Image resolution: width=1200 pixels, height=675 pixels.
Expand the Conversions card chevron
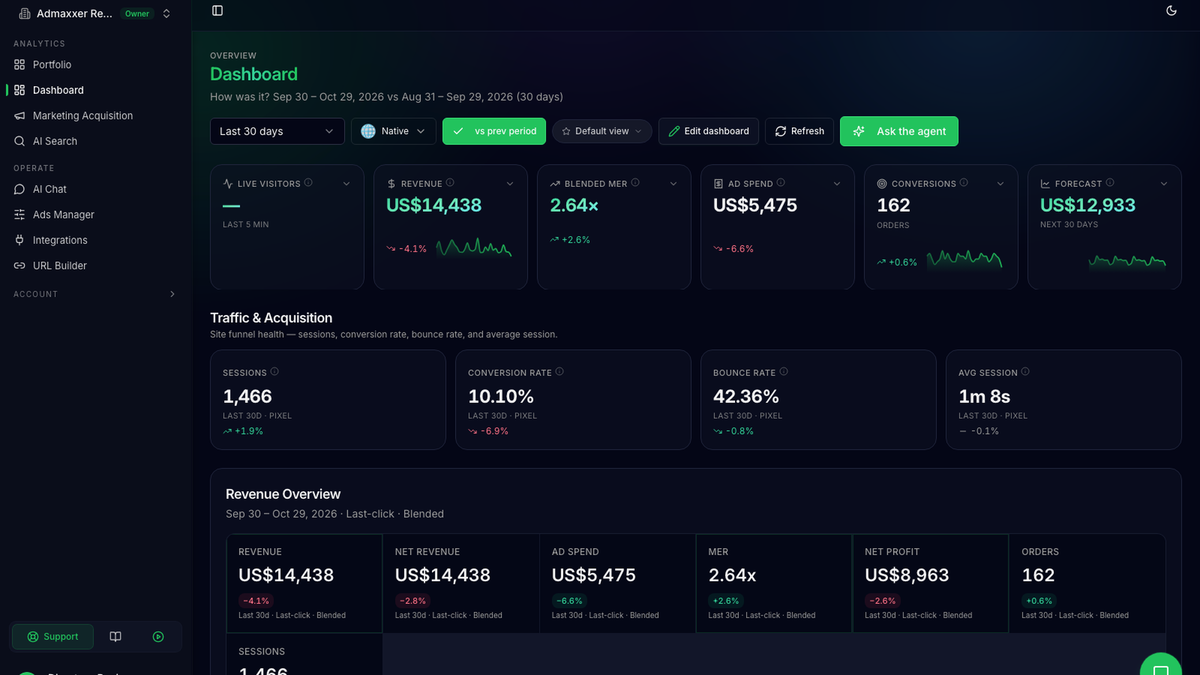(x=1000, y=184)
